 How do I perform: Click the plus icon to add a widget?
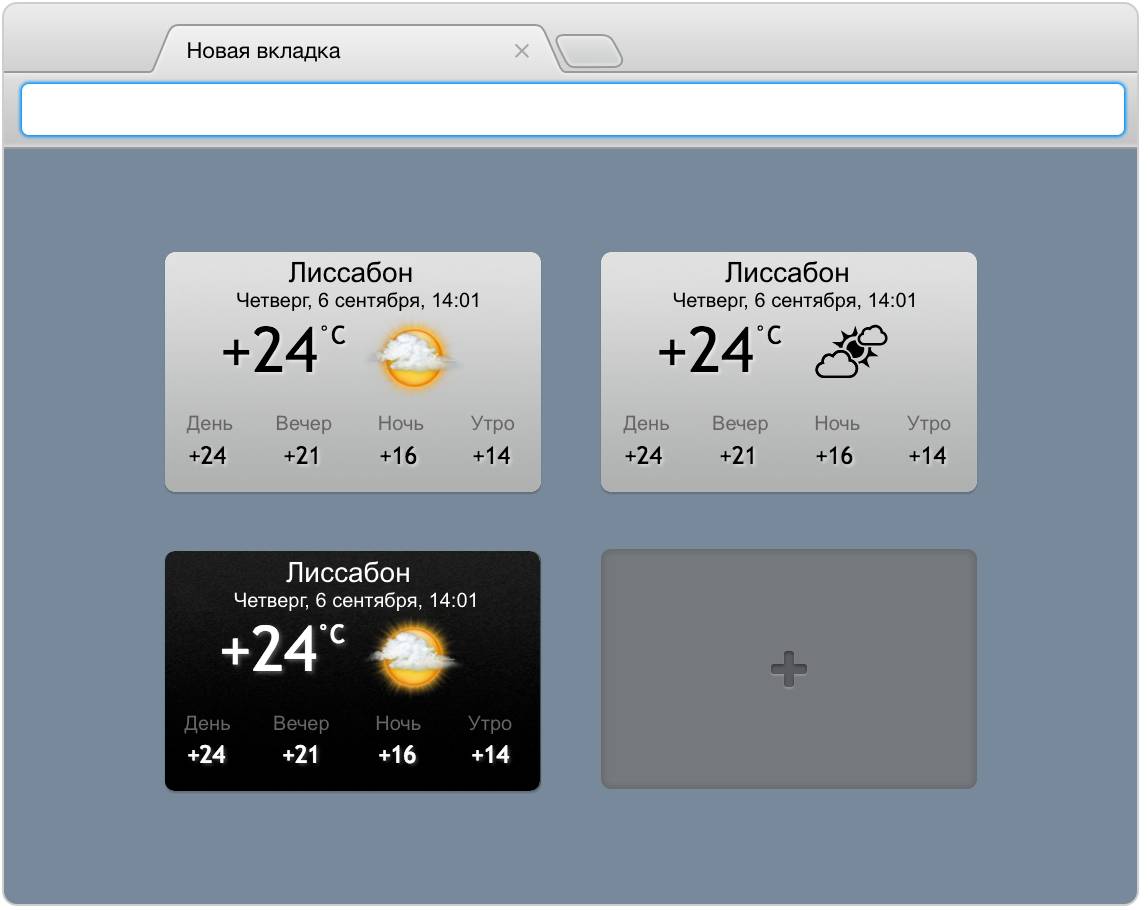[788, 668]
